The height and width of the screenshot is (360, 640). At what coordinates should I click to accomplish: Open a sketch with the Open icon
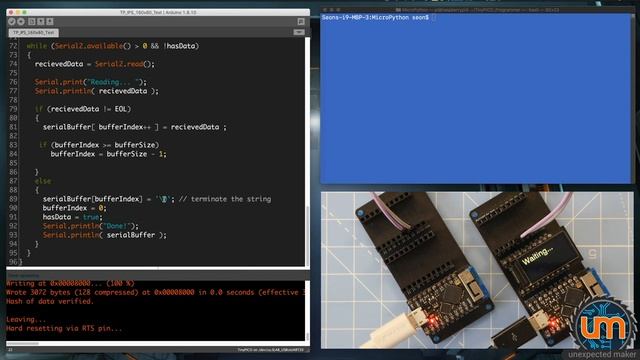click(x=41, y=22)
